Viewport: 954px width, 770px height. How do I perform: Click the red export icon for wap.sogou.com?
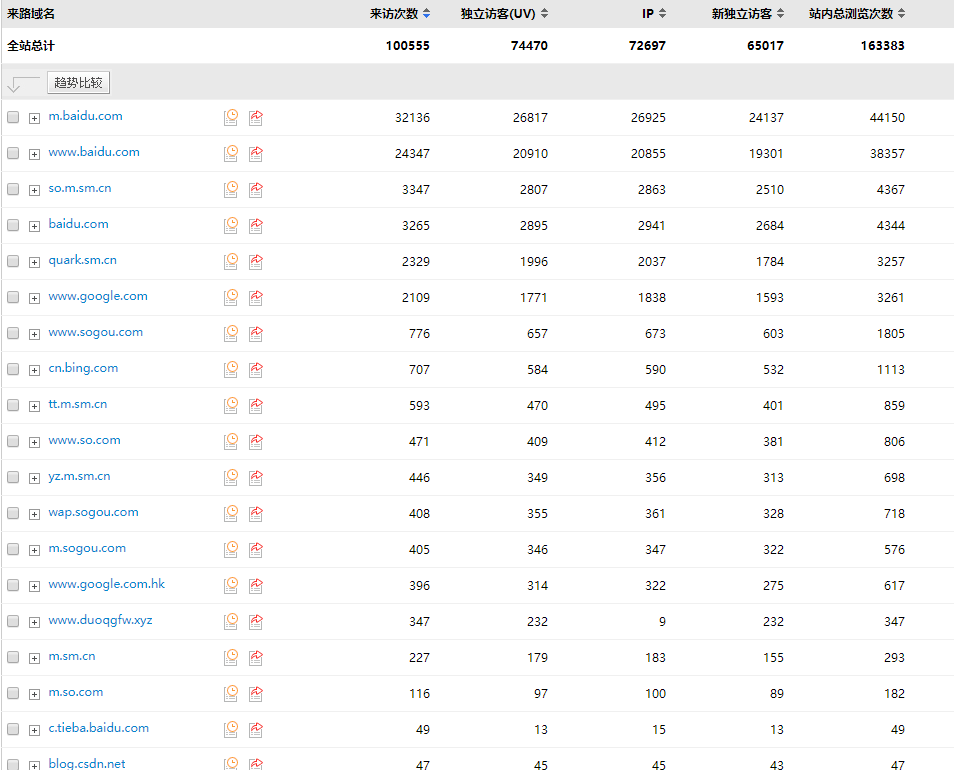tap(256, 513)
